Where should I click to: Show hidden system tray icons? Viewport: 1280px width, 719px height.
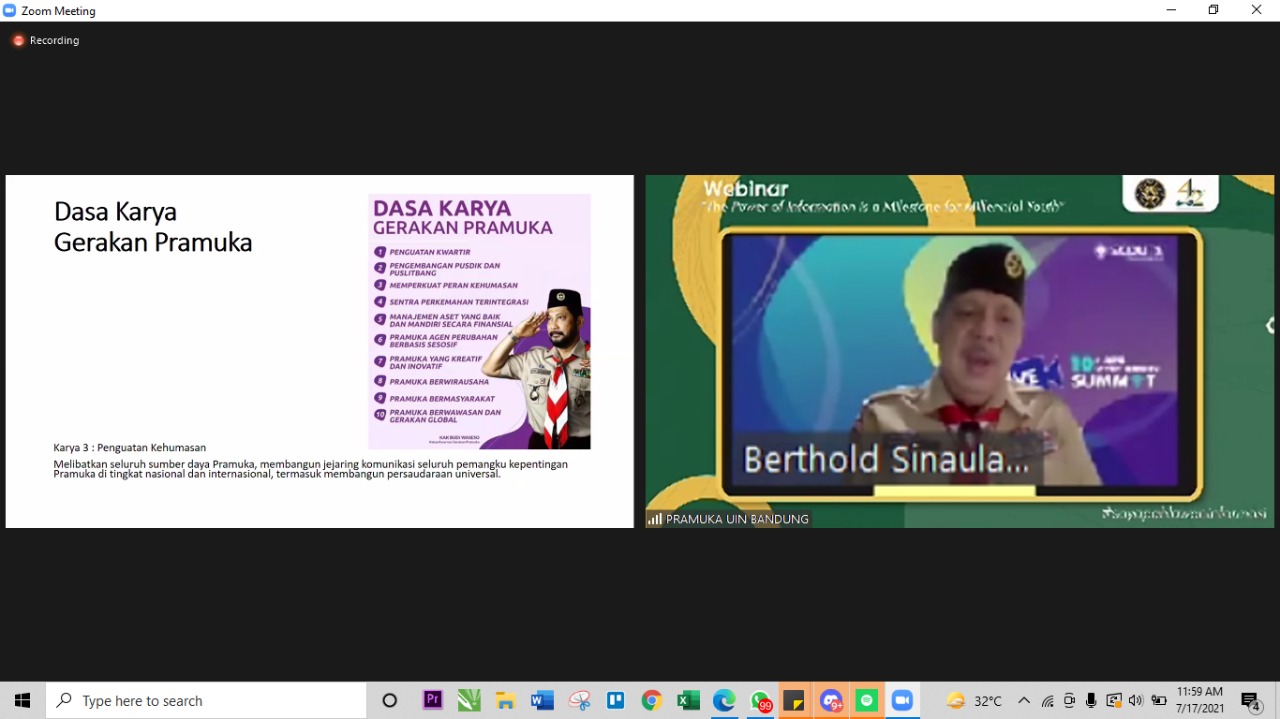tap(1023, 700)
